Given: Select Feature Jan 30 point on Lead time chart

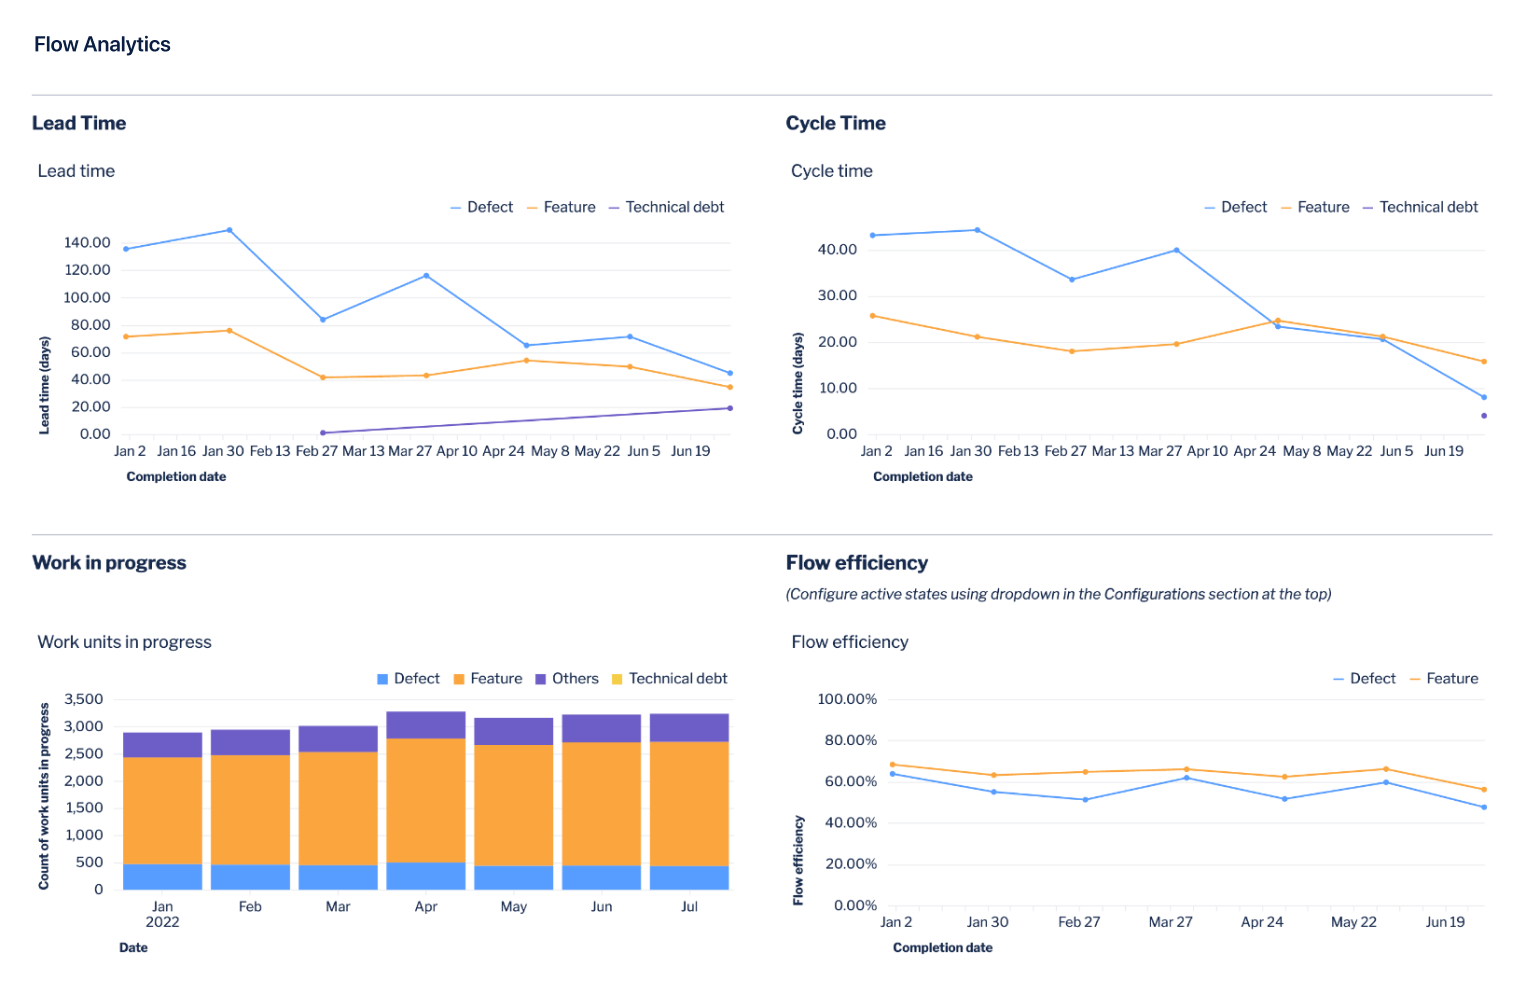Looking at the screenshot, I should (230, 331).
